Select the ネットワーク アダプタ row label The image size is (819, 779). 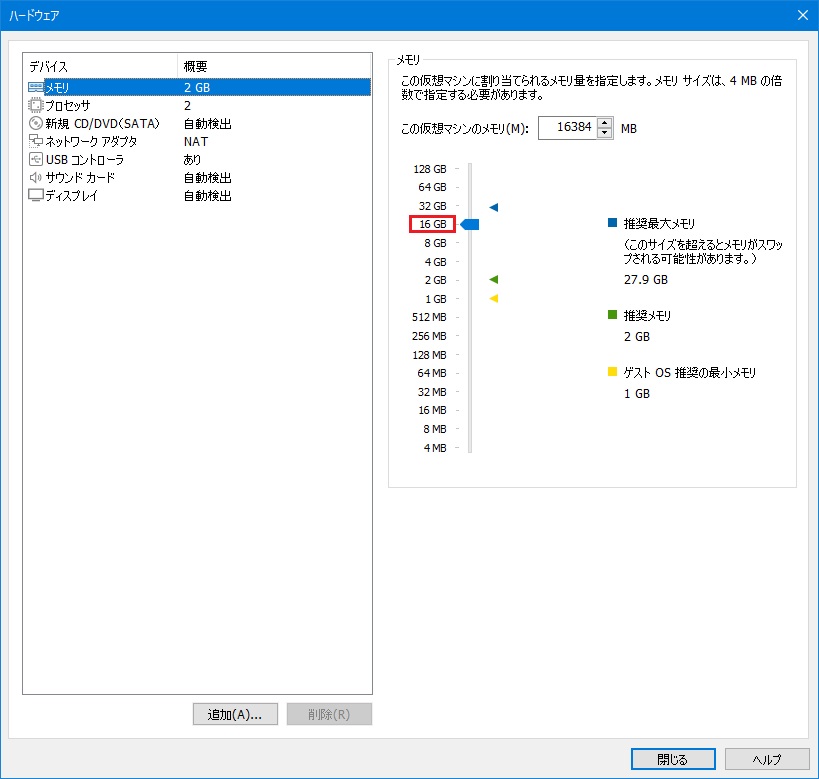(91, 141)
